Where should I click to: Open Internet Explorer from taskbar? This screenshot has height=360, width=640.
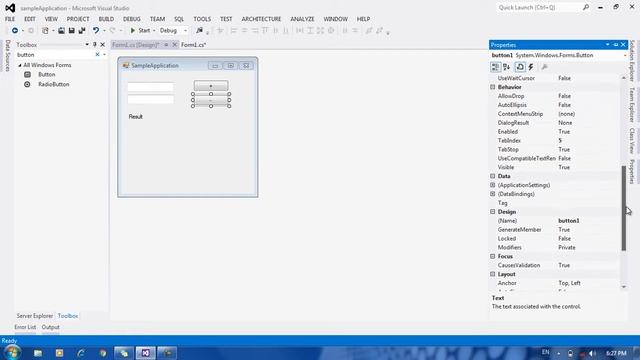(81, 353)
